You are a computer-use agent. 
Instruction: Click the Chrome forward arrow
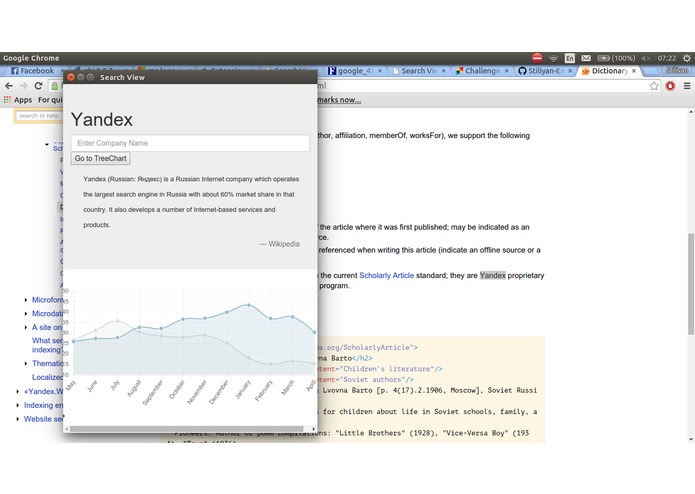[x=23, y=86]
